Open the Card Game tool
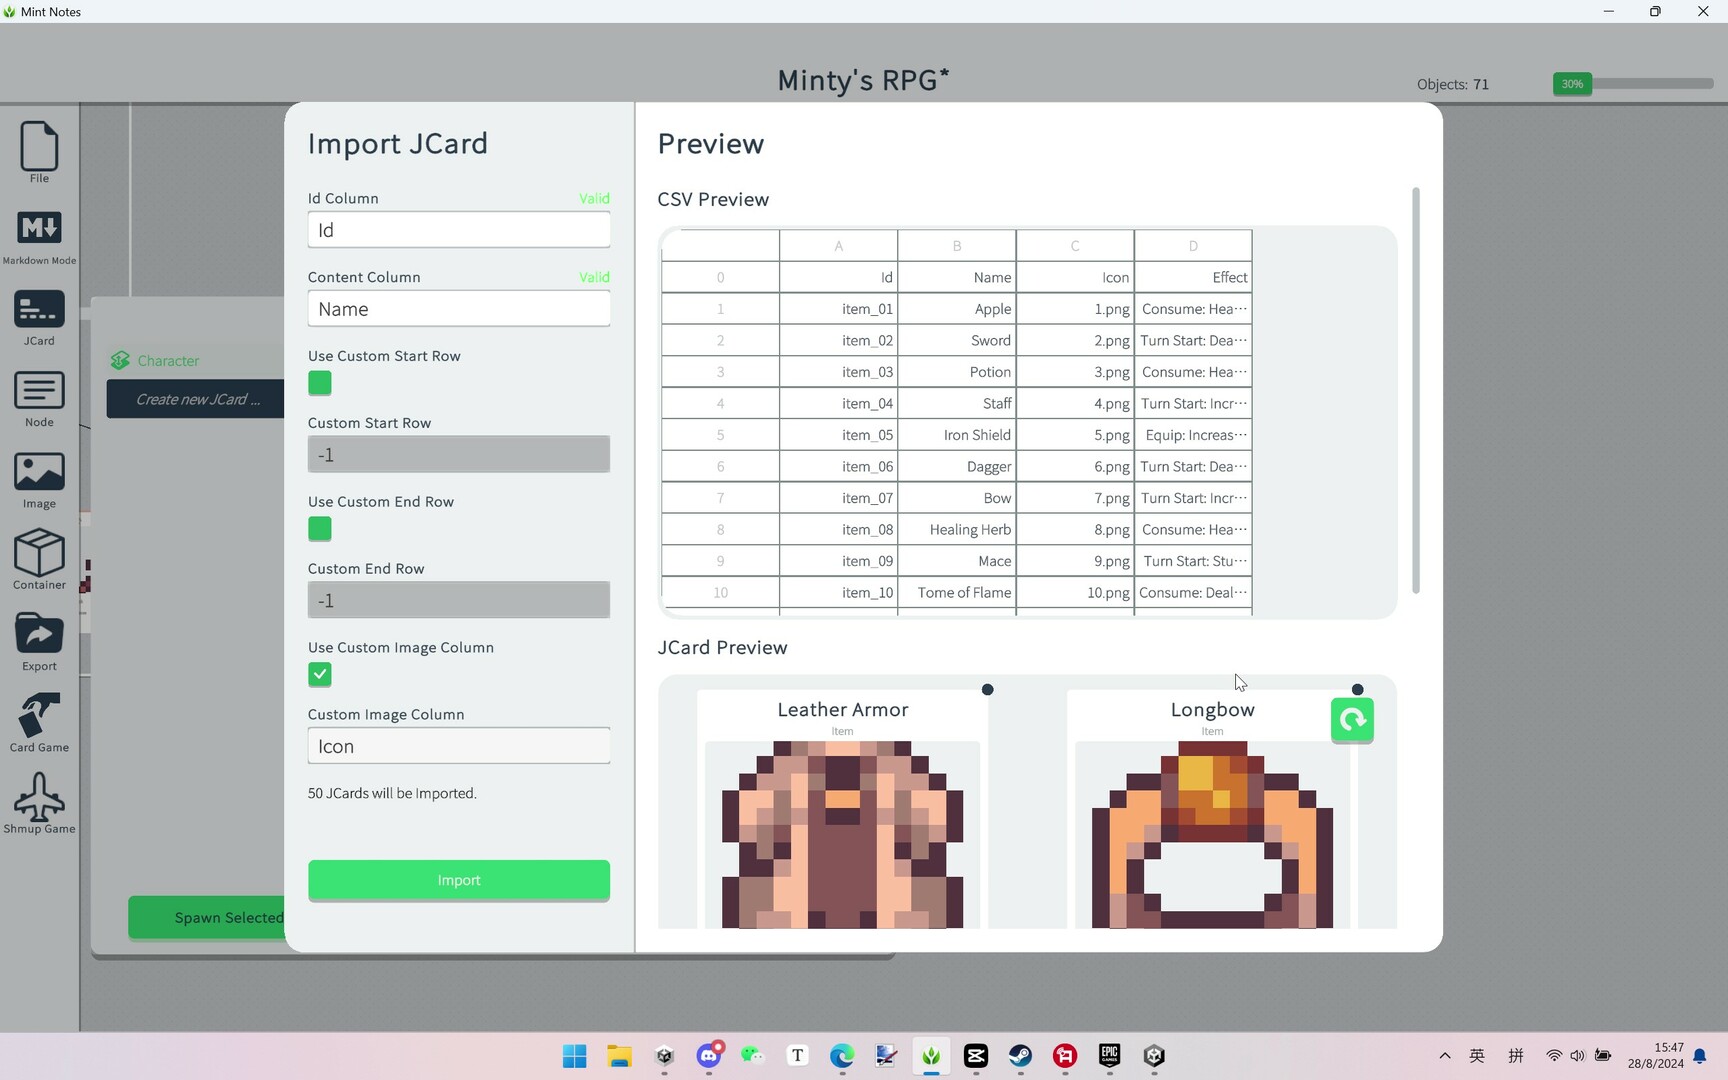The width and height of the screenshot is (1728, 1080). (39, 722)
